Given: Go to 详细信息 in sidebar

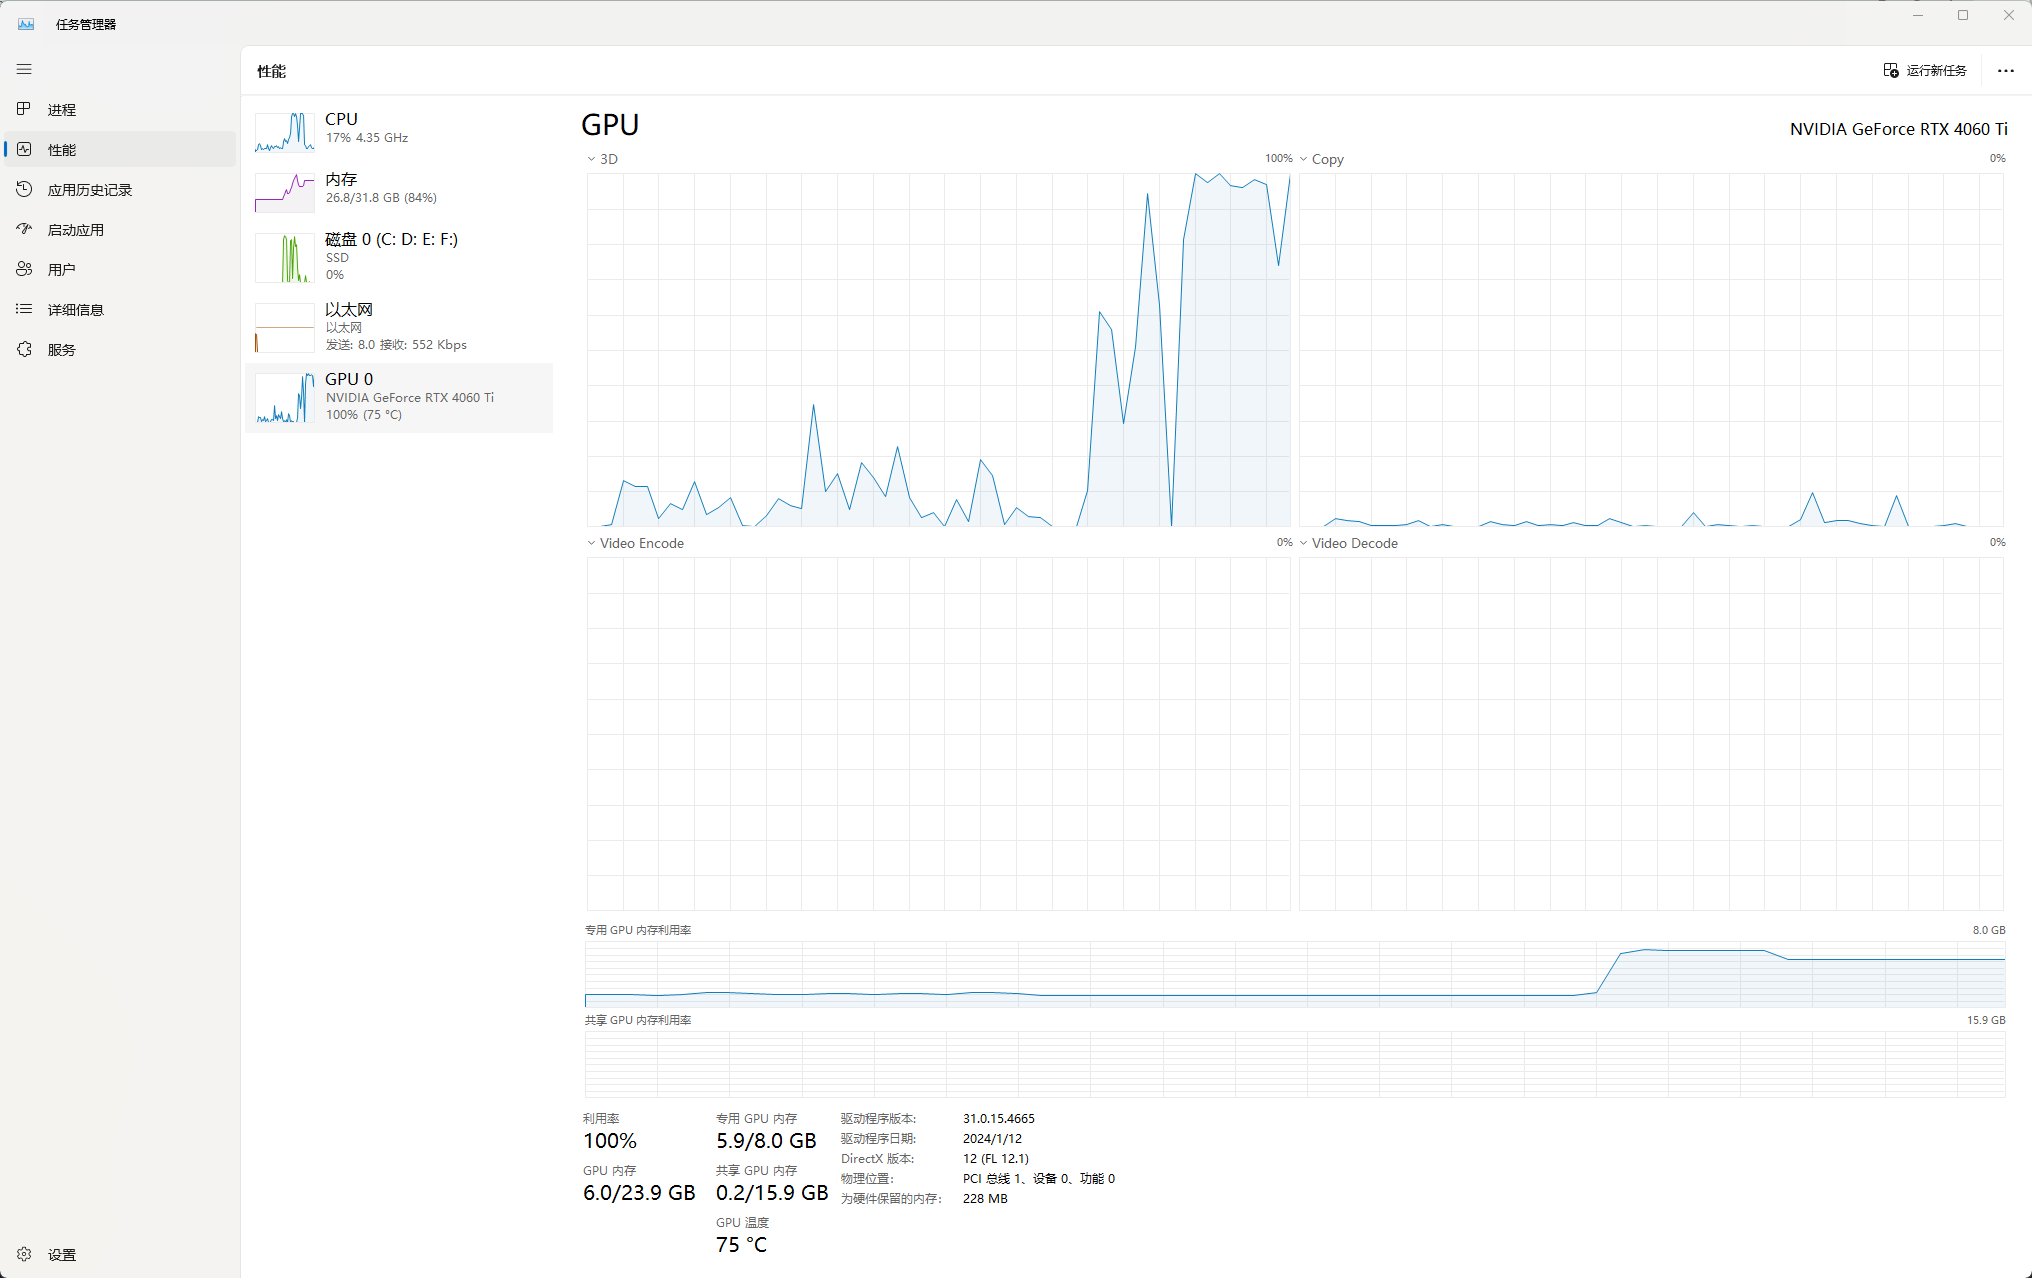Looking at the screenshot, I should 120,309.
